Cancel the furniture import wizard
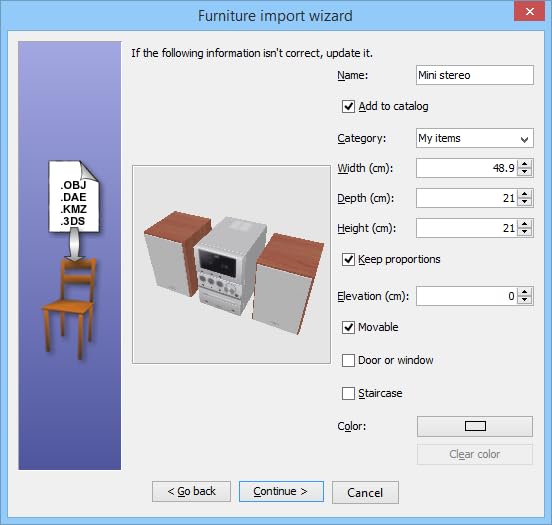The width and height of the screenshot is (552, 525). tap(365, 492)
